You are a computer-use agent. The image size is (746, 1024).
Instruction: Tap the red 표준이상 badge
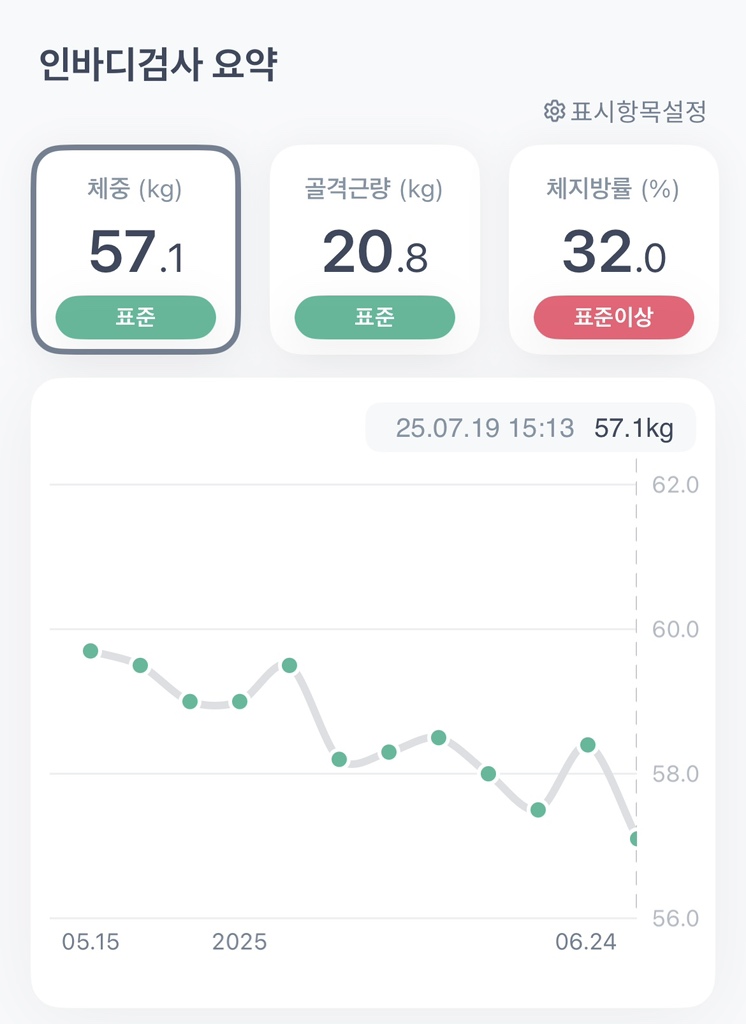(613, 318)
